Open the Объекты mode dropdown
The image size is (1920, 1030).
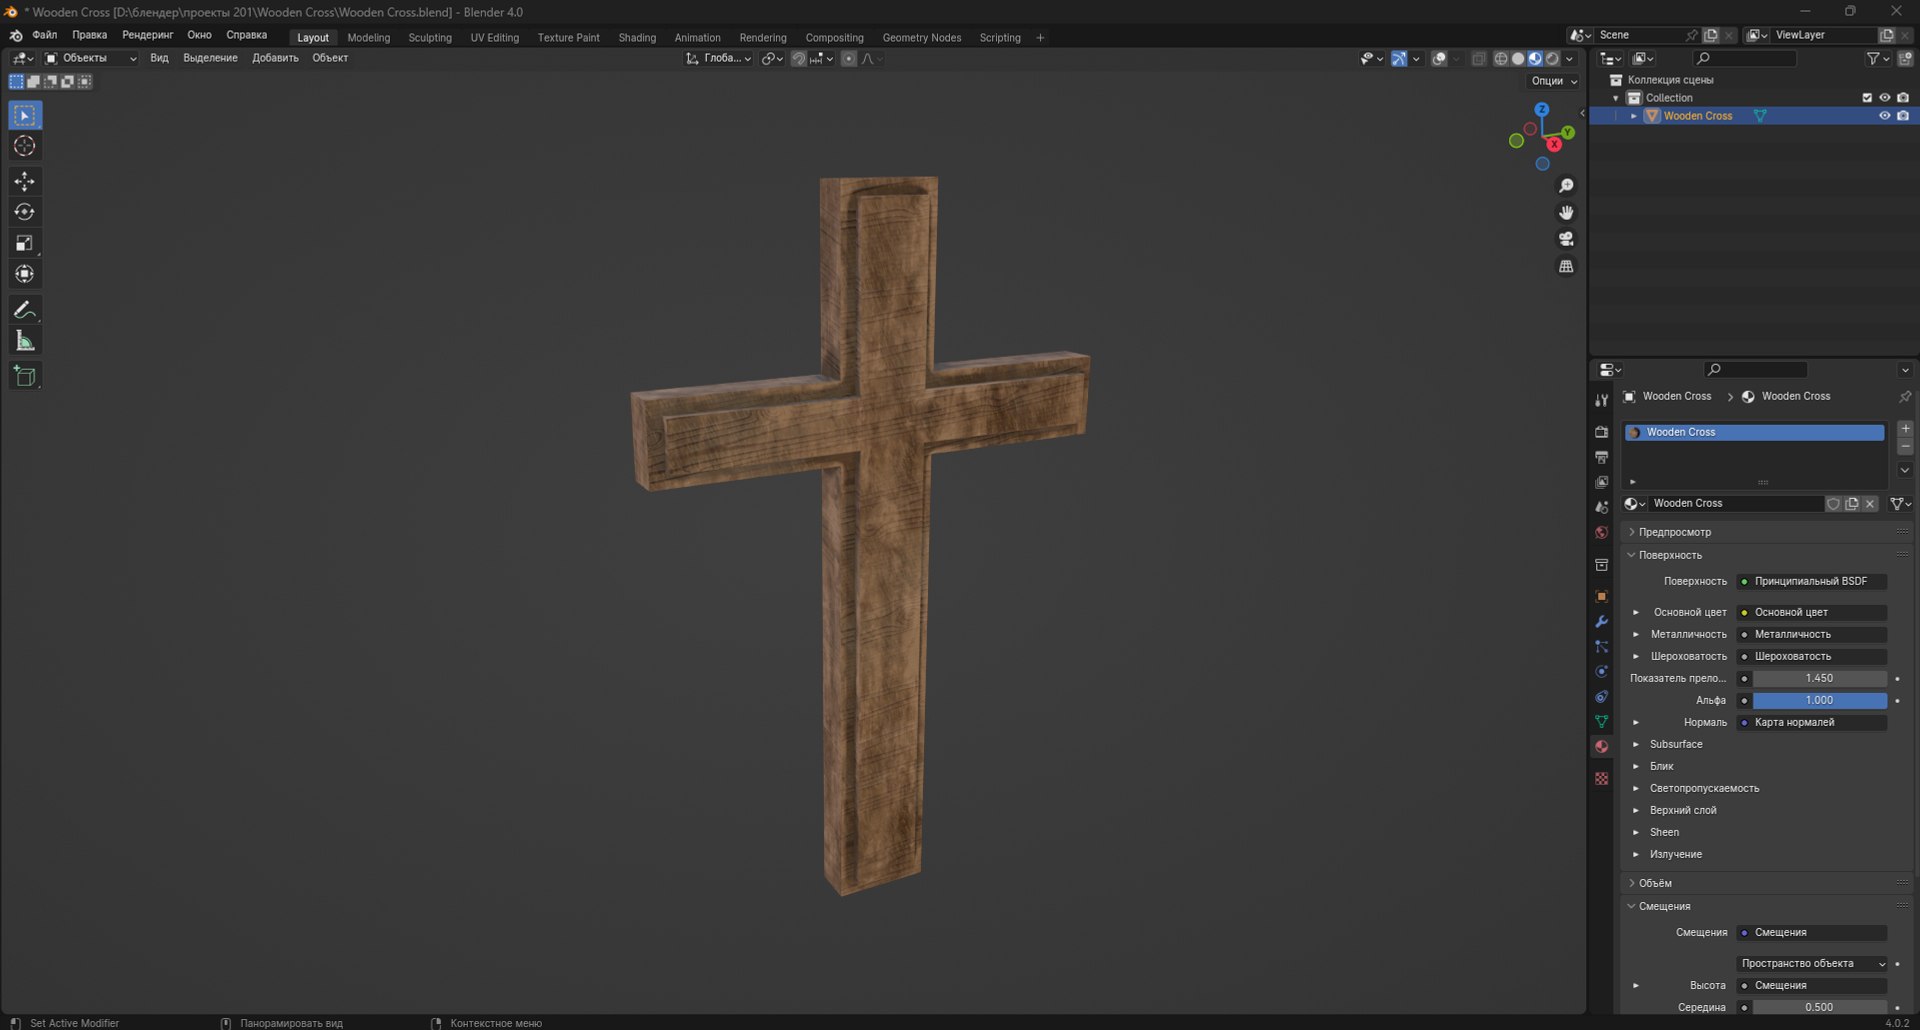[x=91, y=58]
